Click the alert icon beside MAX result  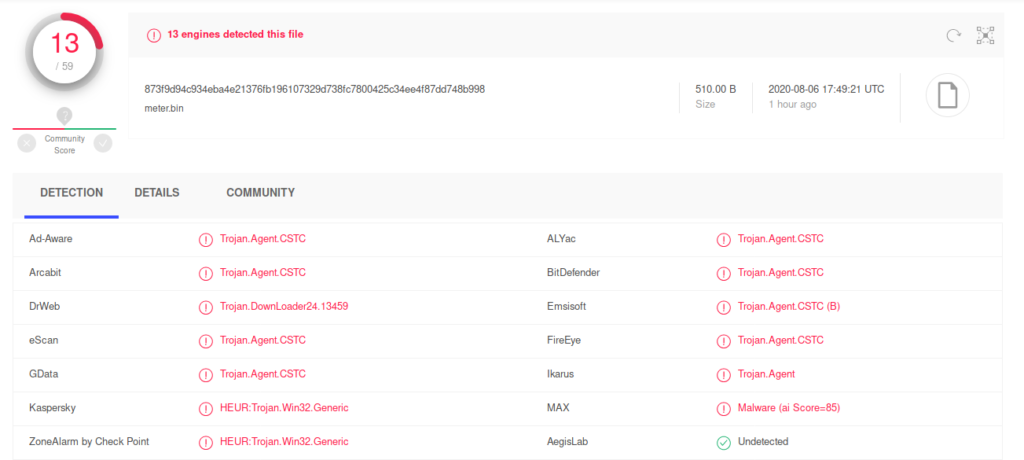click(x=723, y=408)
